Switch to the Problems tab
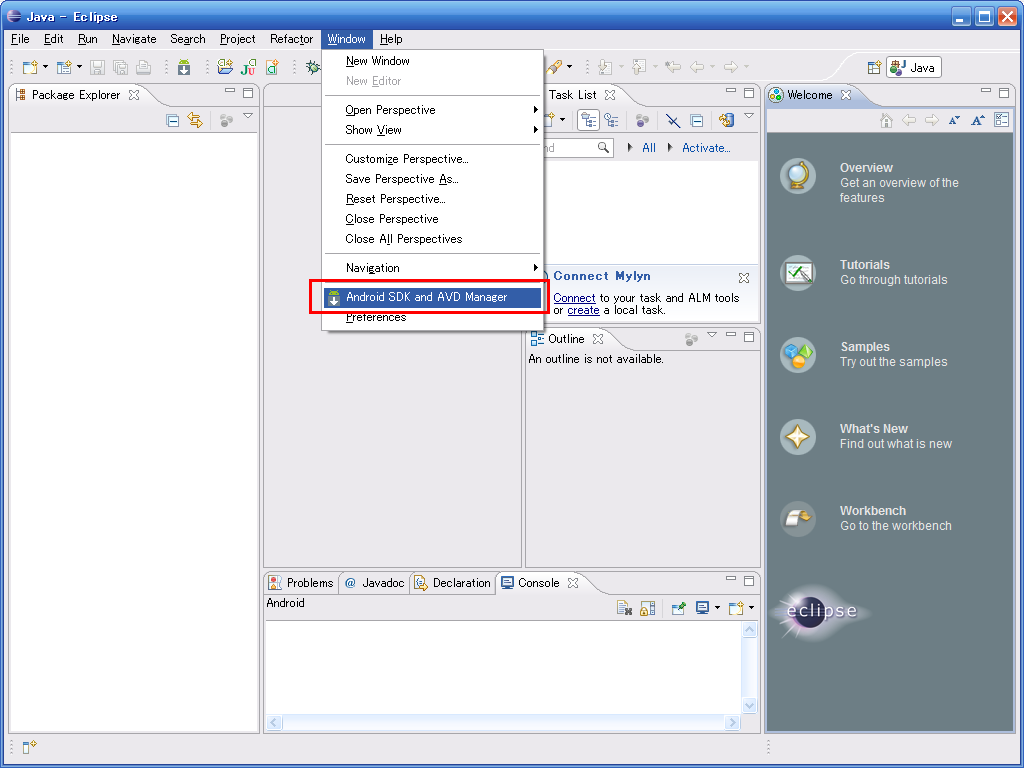Viewport: 1024px width, 768px height. coord(302,583)
